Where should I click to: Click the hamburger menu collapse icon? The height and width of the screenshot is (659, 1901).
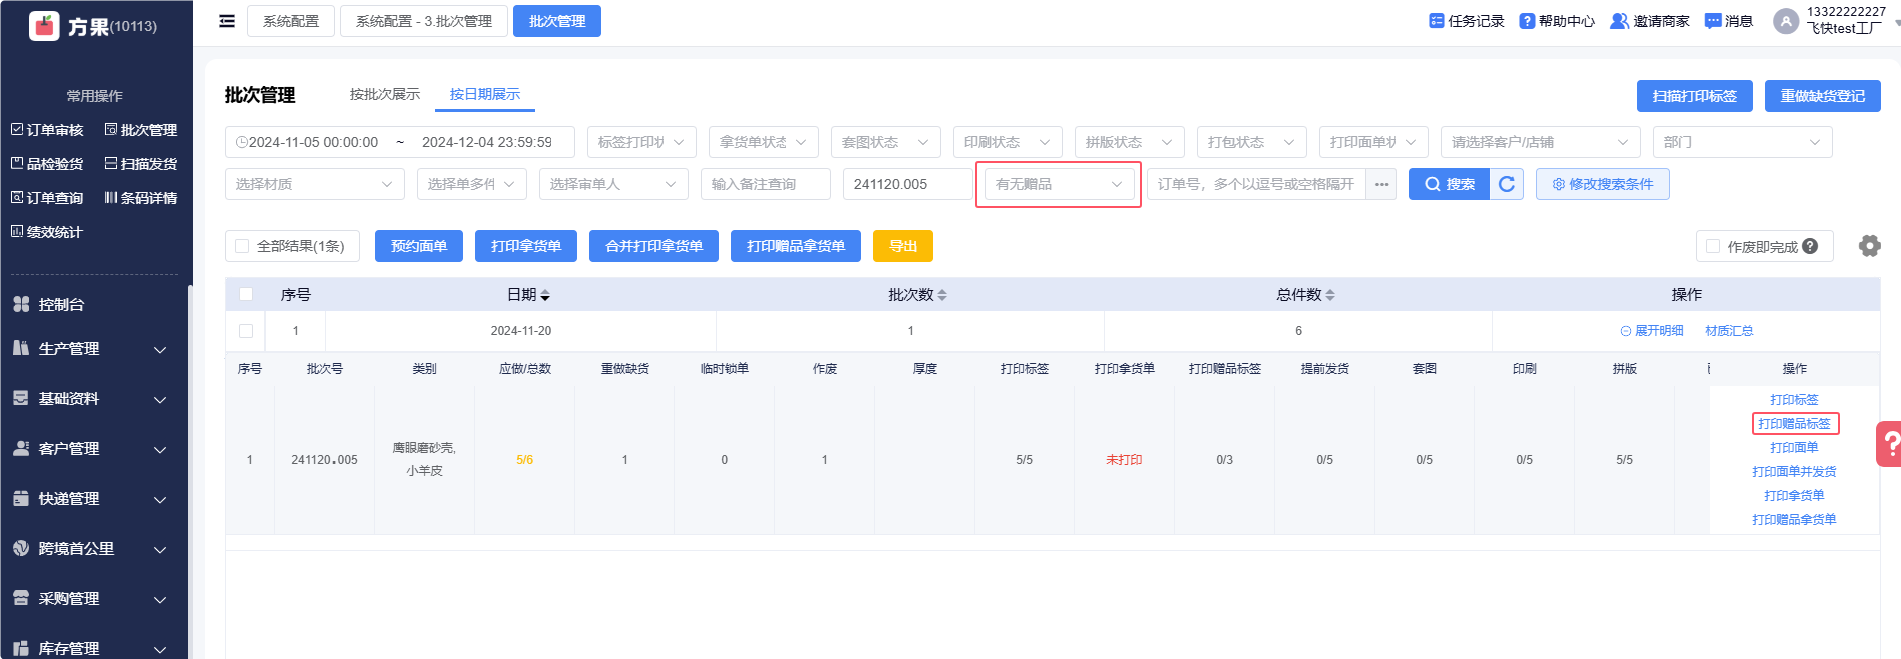click(227, 21)
